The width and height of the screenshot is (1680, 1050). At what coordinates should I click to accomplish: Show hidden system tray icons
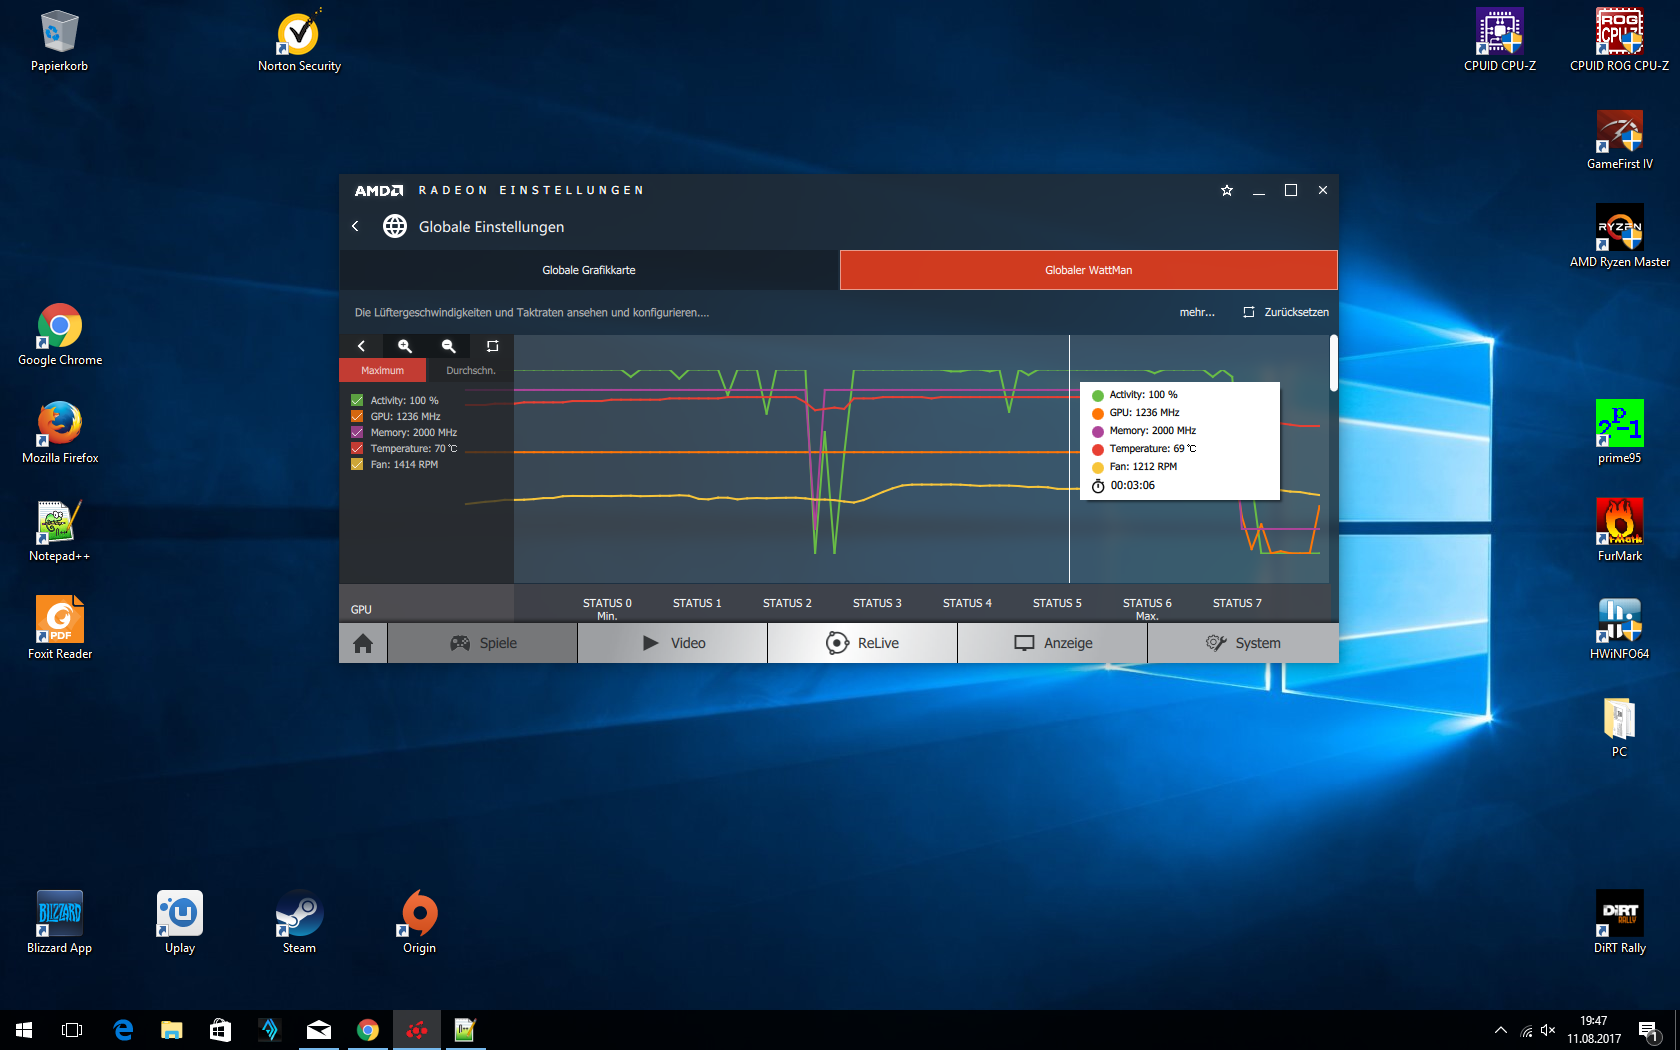coord(1500,1030)
